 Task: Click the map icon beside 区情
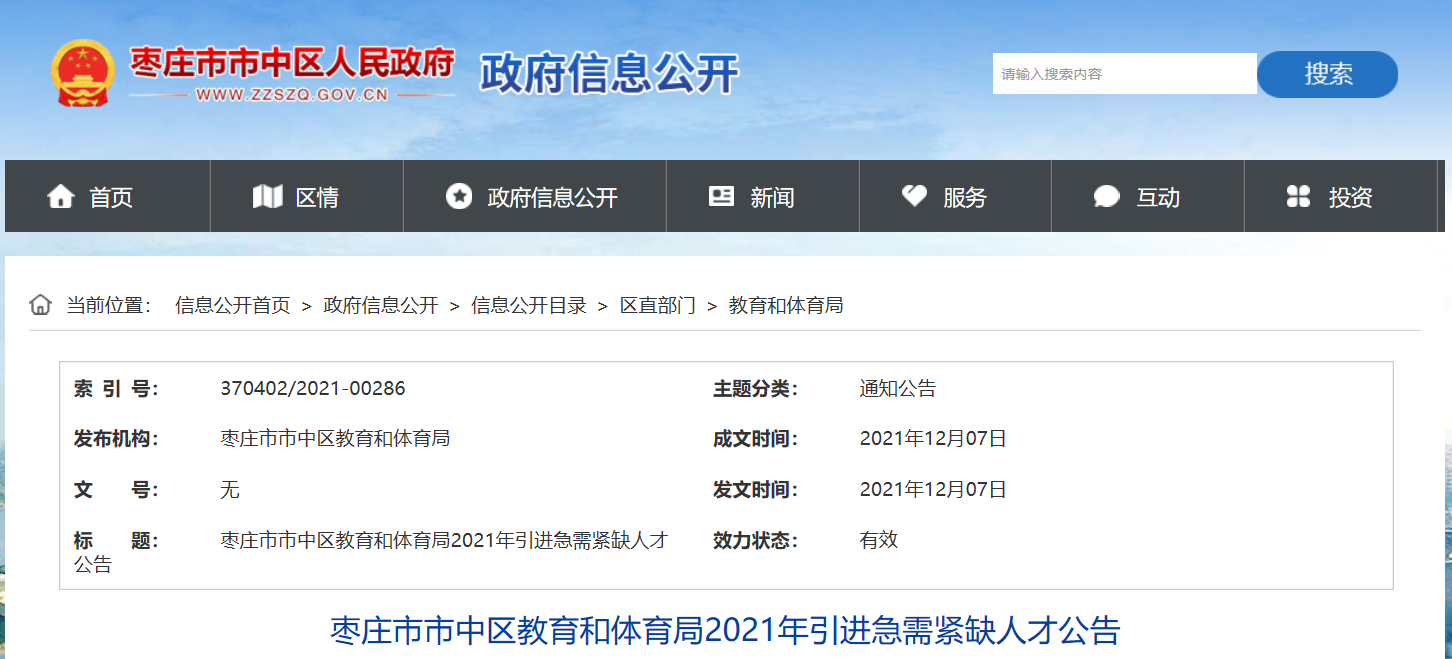click(267, 196)
